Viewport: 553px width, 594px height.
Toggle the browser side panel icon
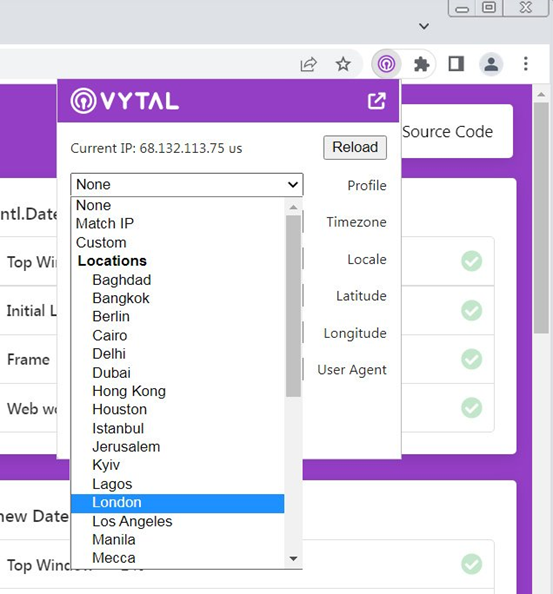(x=456, y=64)
